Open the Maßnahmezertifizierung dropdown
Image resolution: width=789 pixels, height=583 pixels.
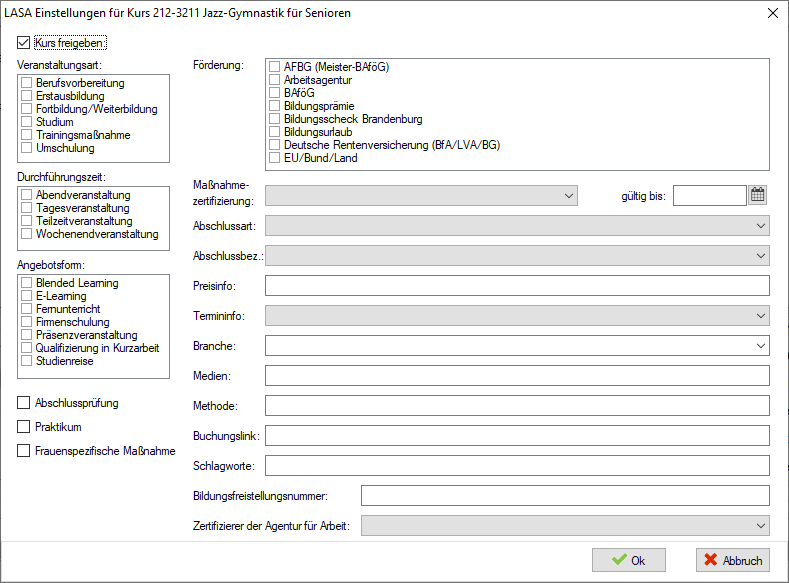[x=421, y=196]
